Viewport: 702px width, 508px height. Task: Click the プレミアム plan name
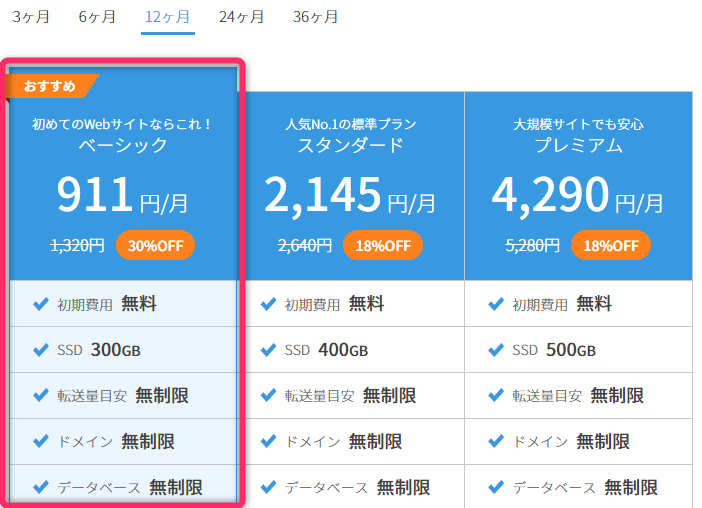(x=578, y=145)
